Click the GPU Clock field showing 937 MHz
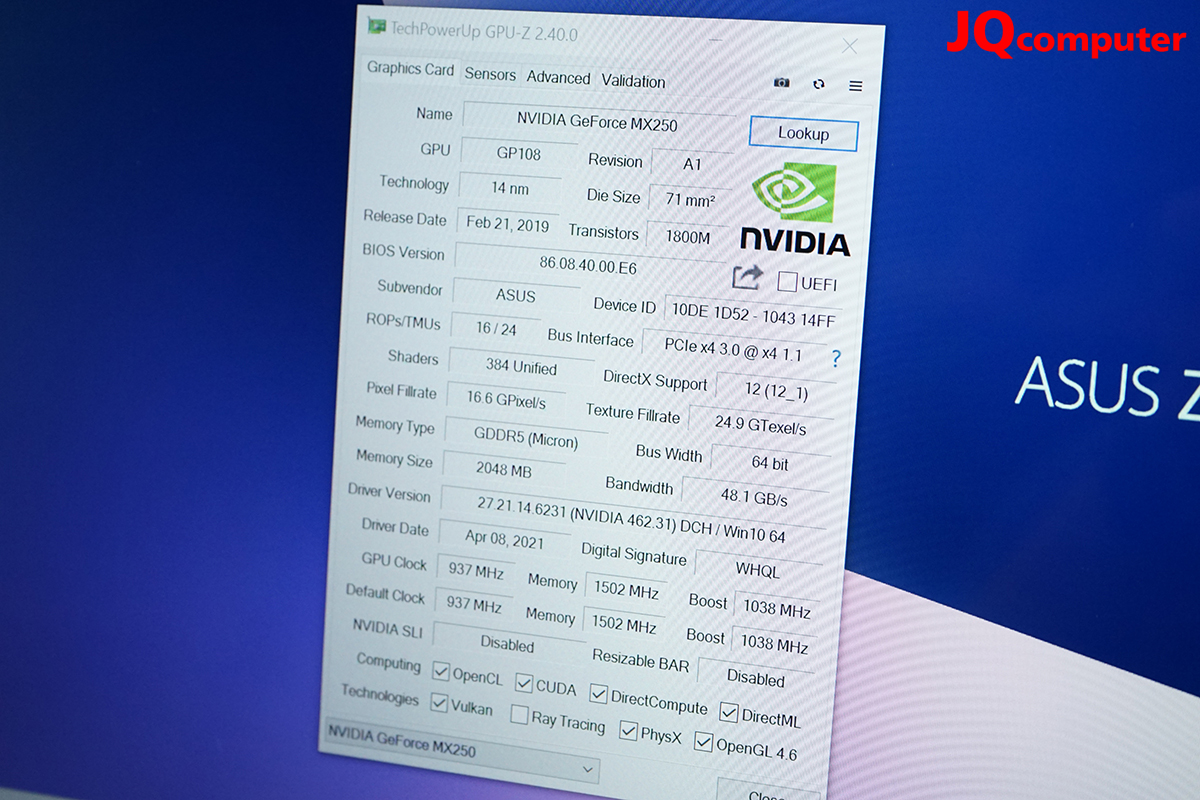This screenshot has width=1200, height=800. coord(475,572)
